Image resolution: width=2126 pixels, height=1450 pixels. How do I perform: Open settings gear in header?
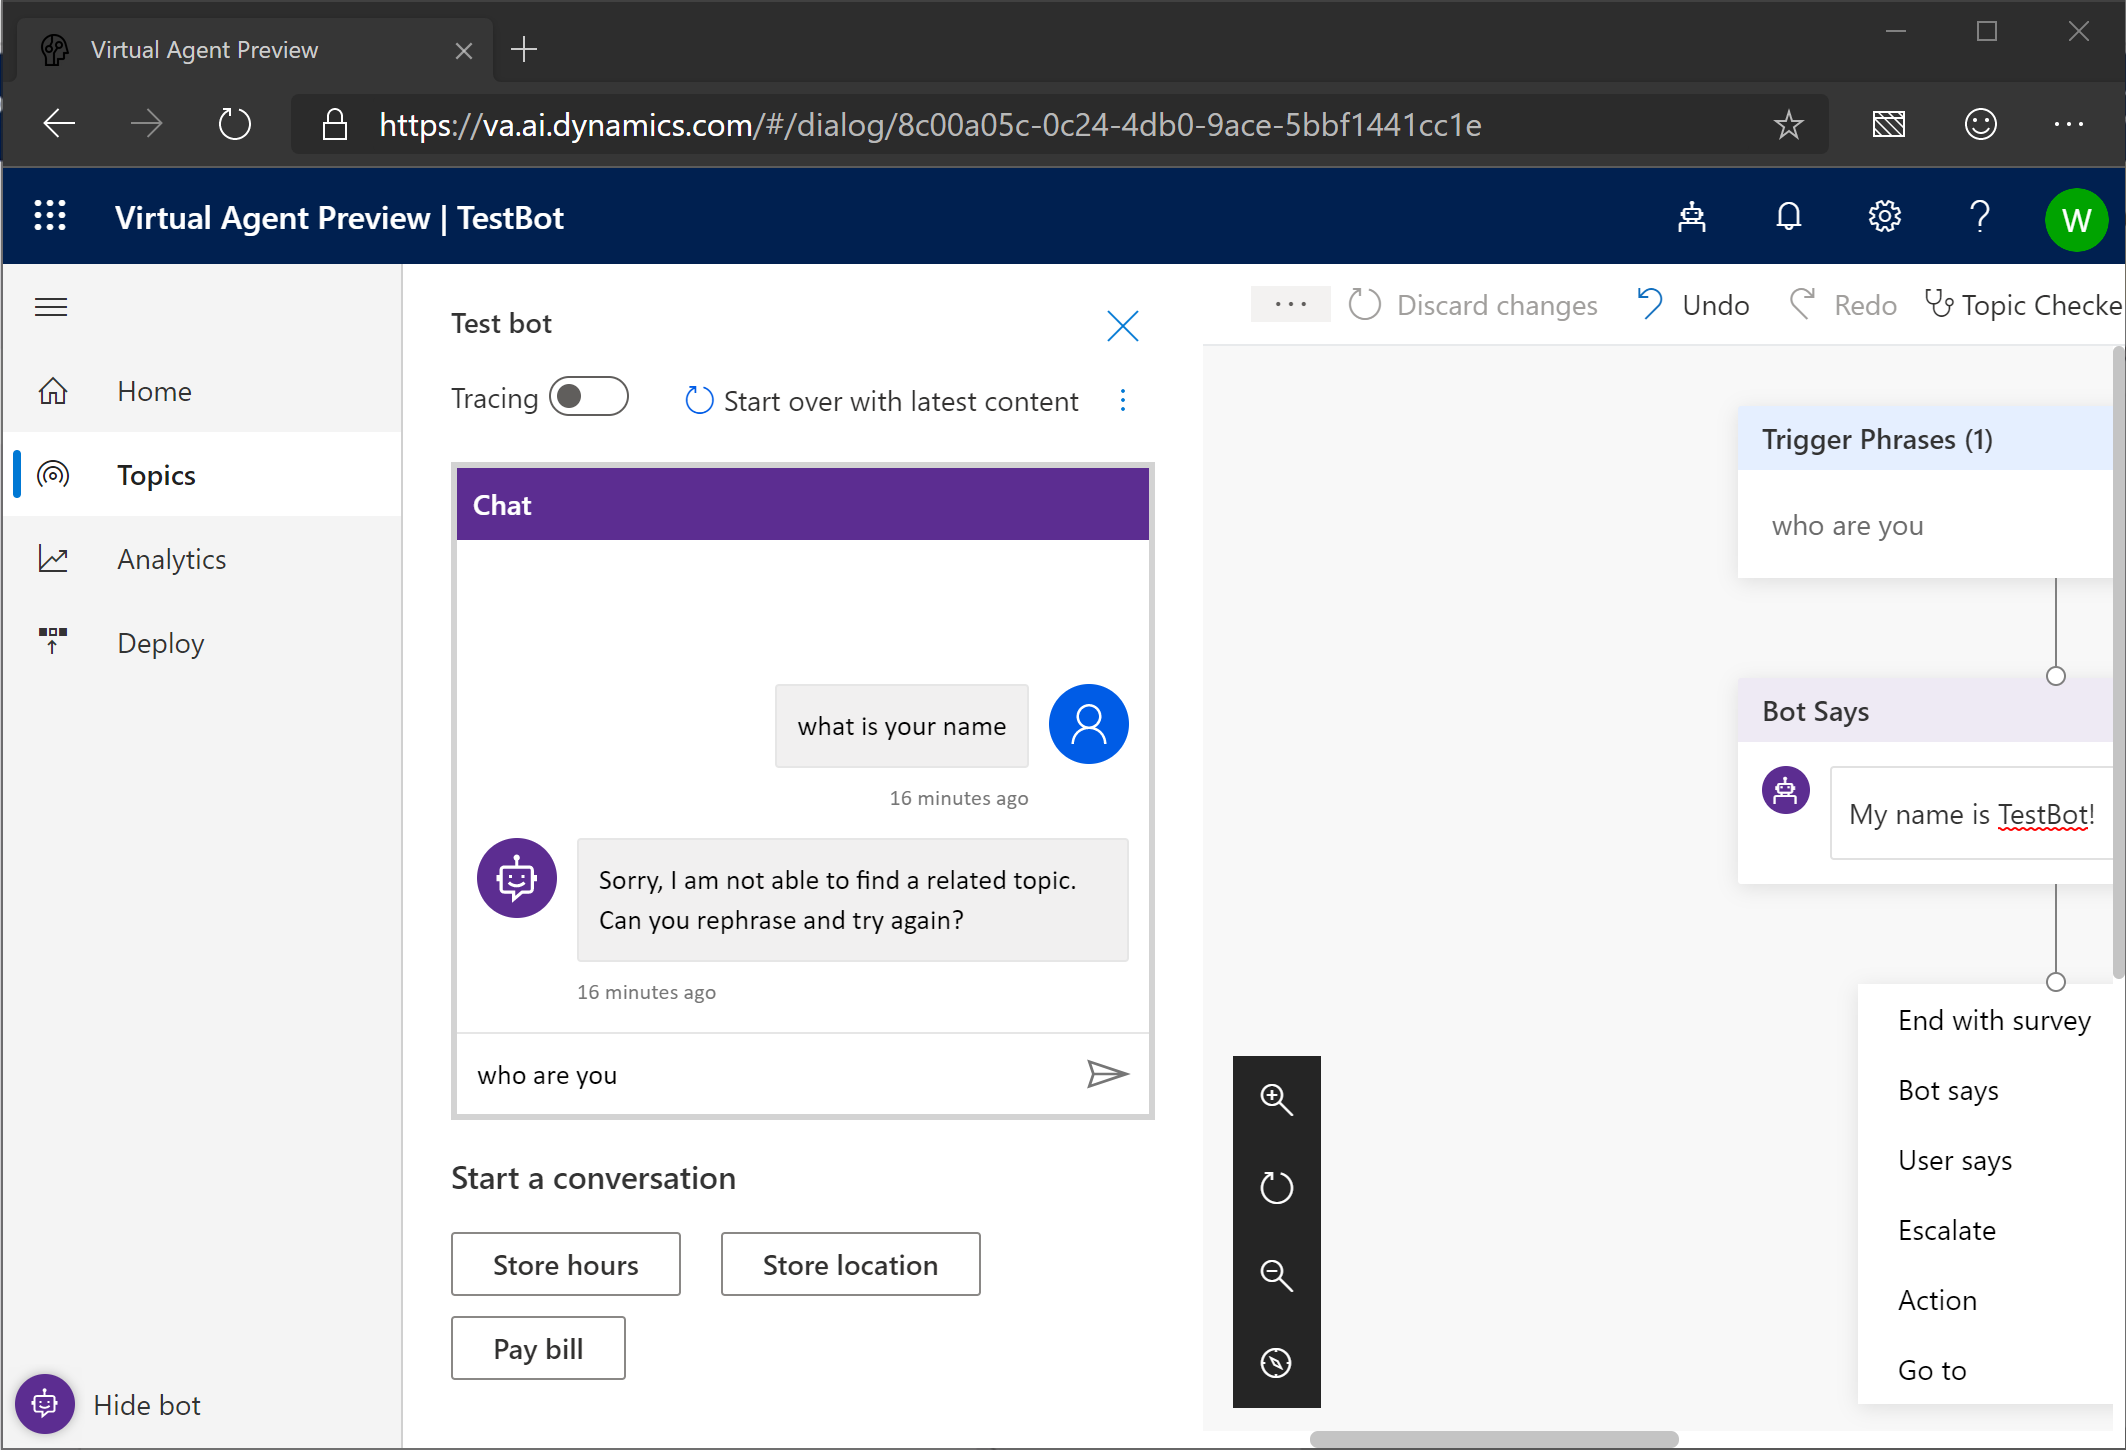[x=1884, y=217]
